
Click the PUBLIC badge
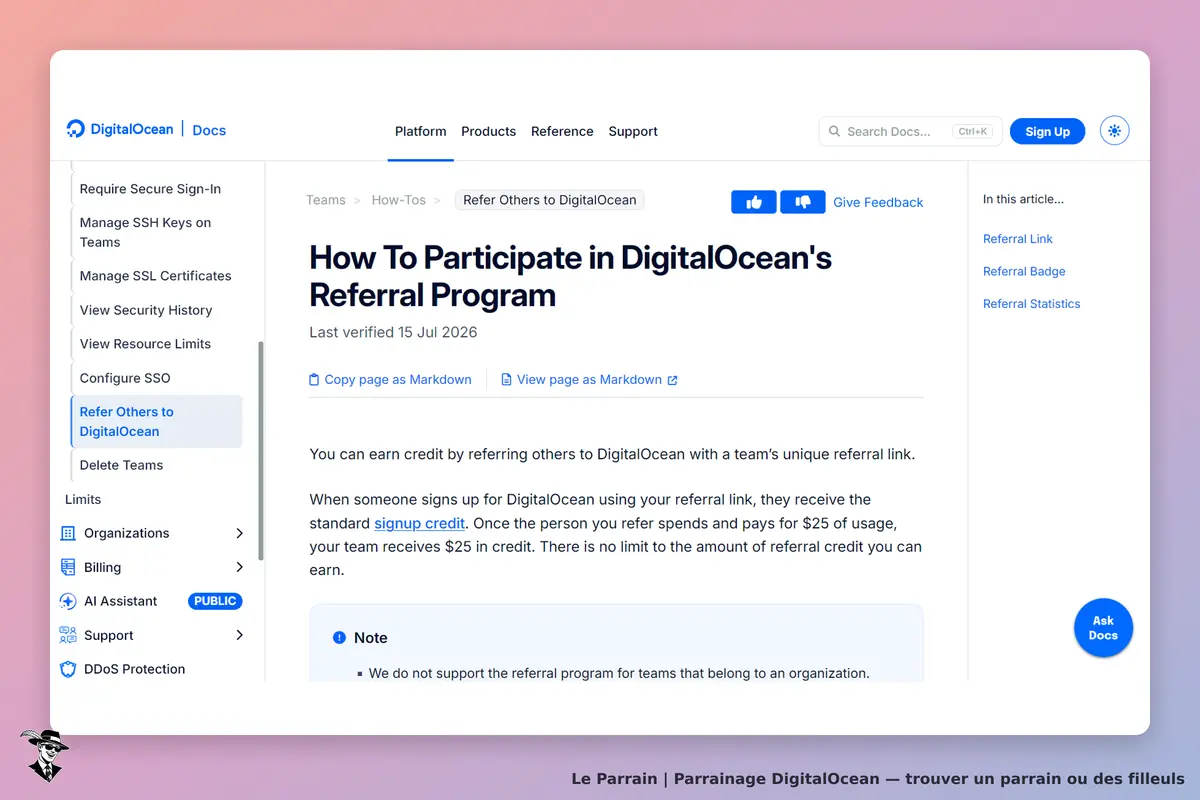(215, 601)
